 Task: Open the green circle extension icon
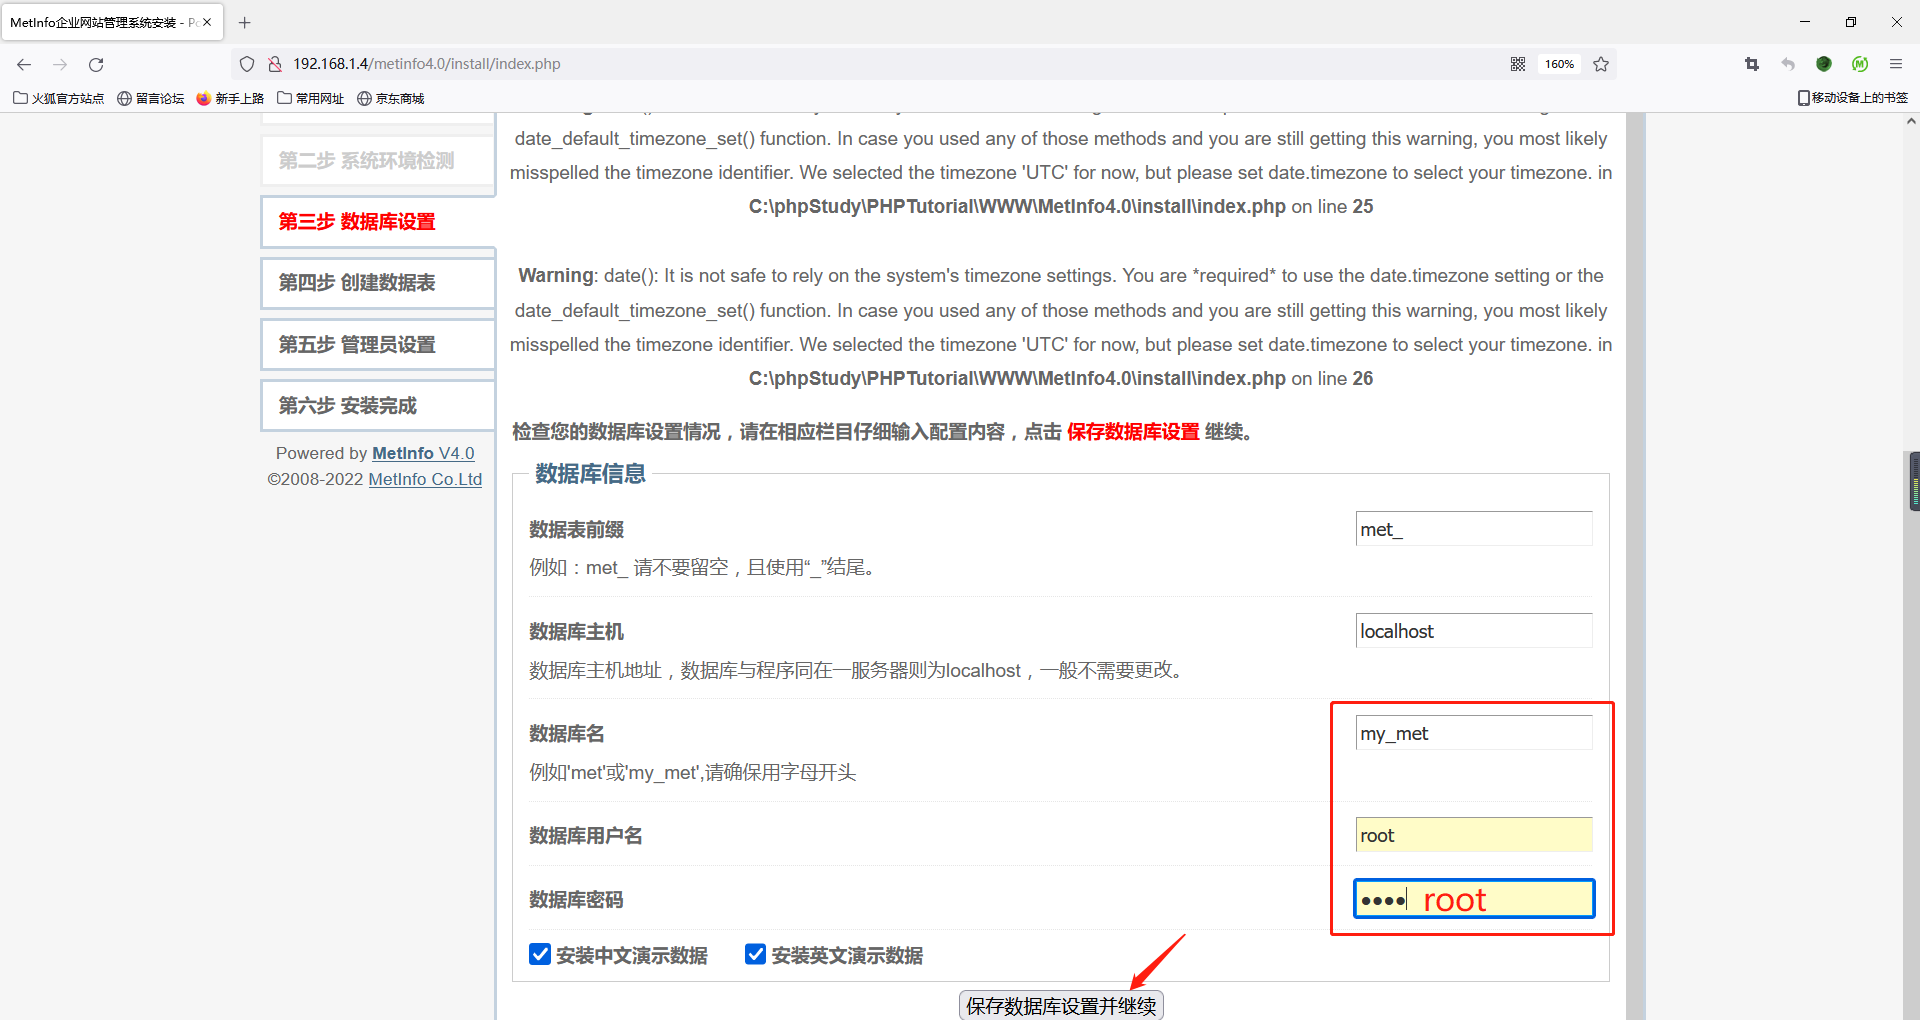pyautogui.click(x=1824, y=64)
